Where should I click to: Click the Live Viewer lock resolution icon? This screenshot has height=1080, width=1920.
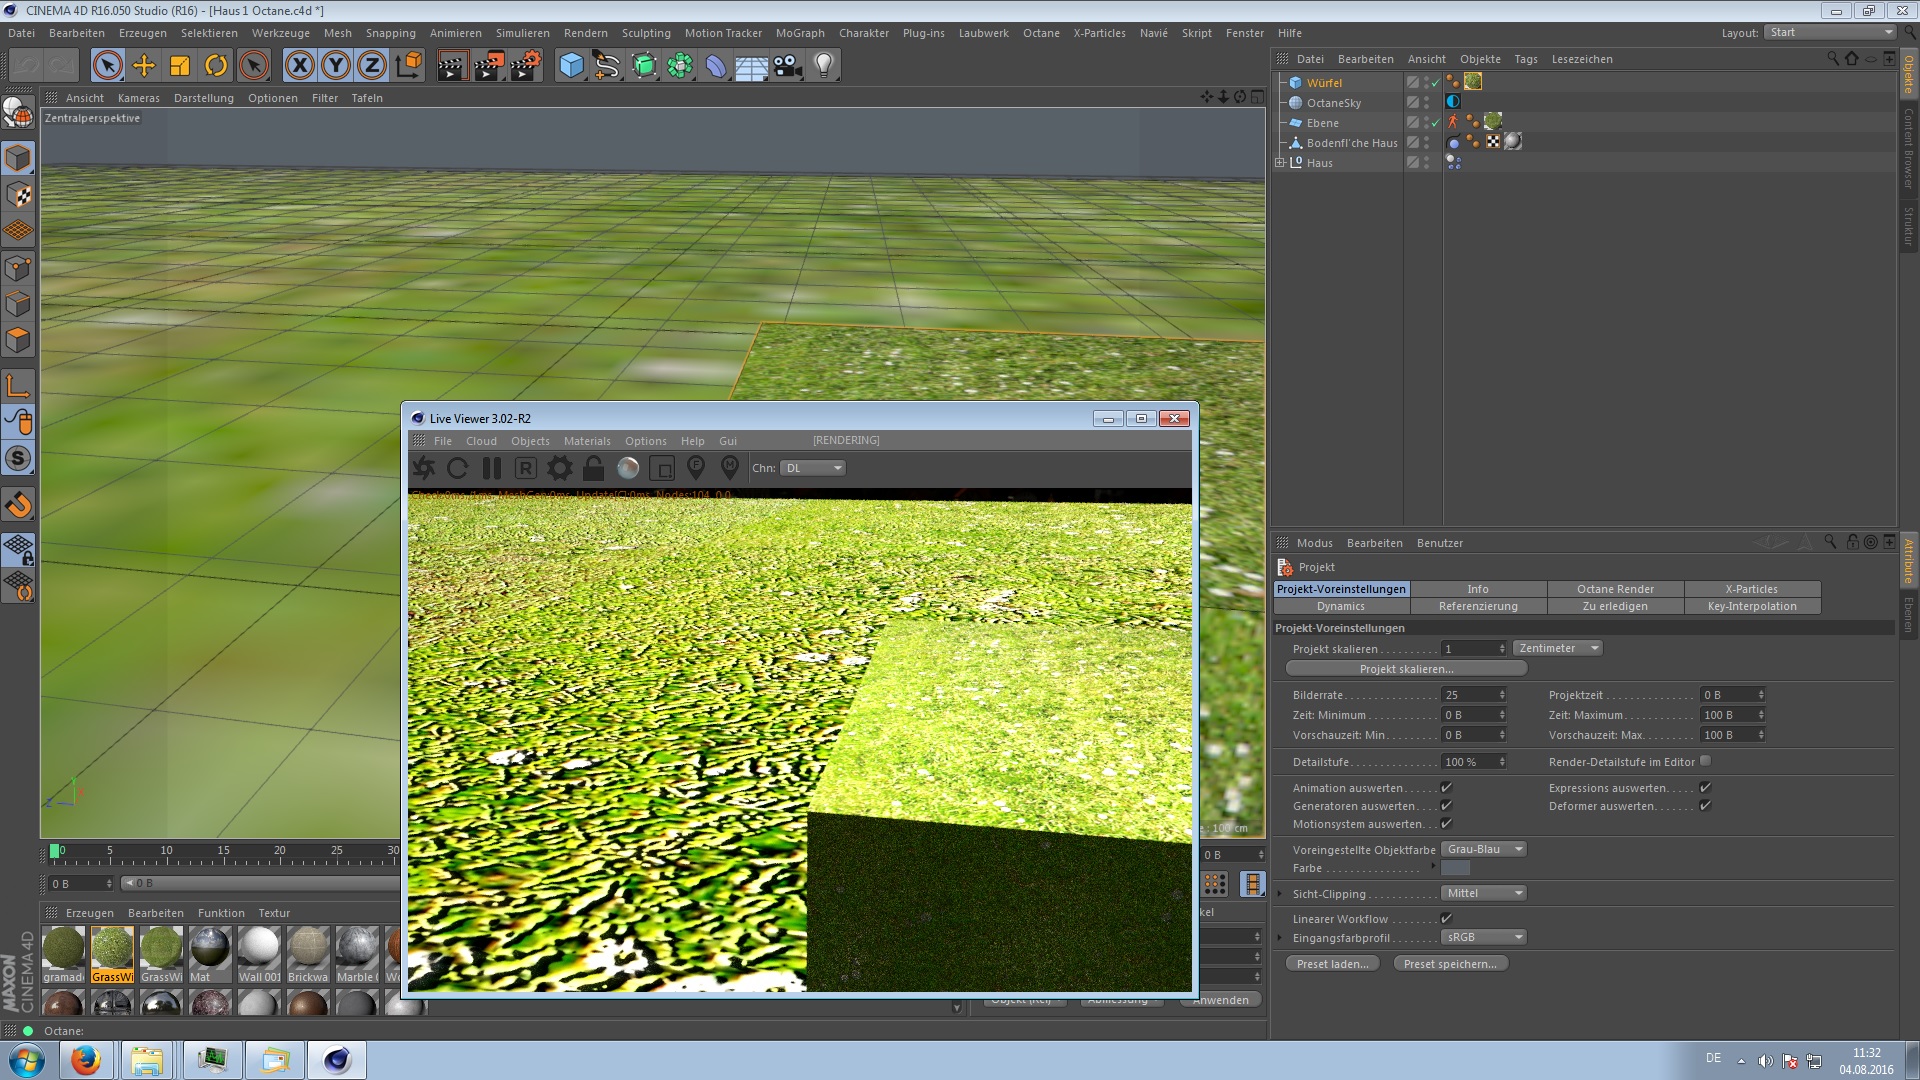click(593, 468)
